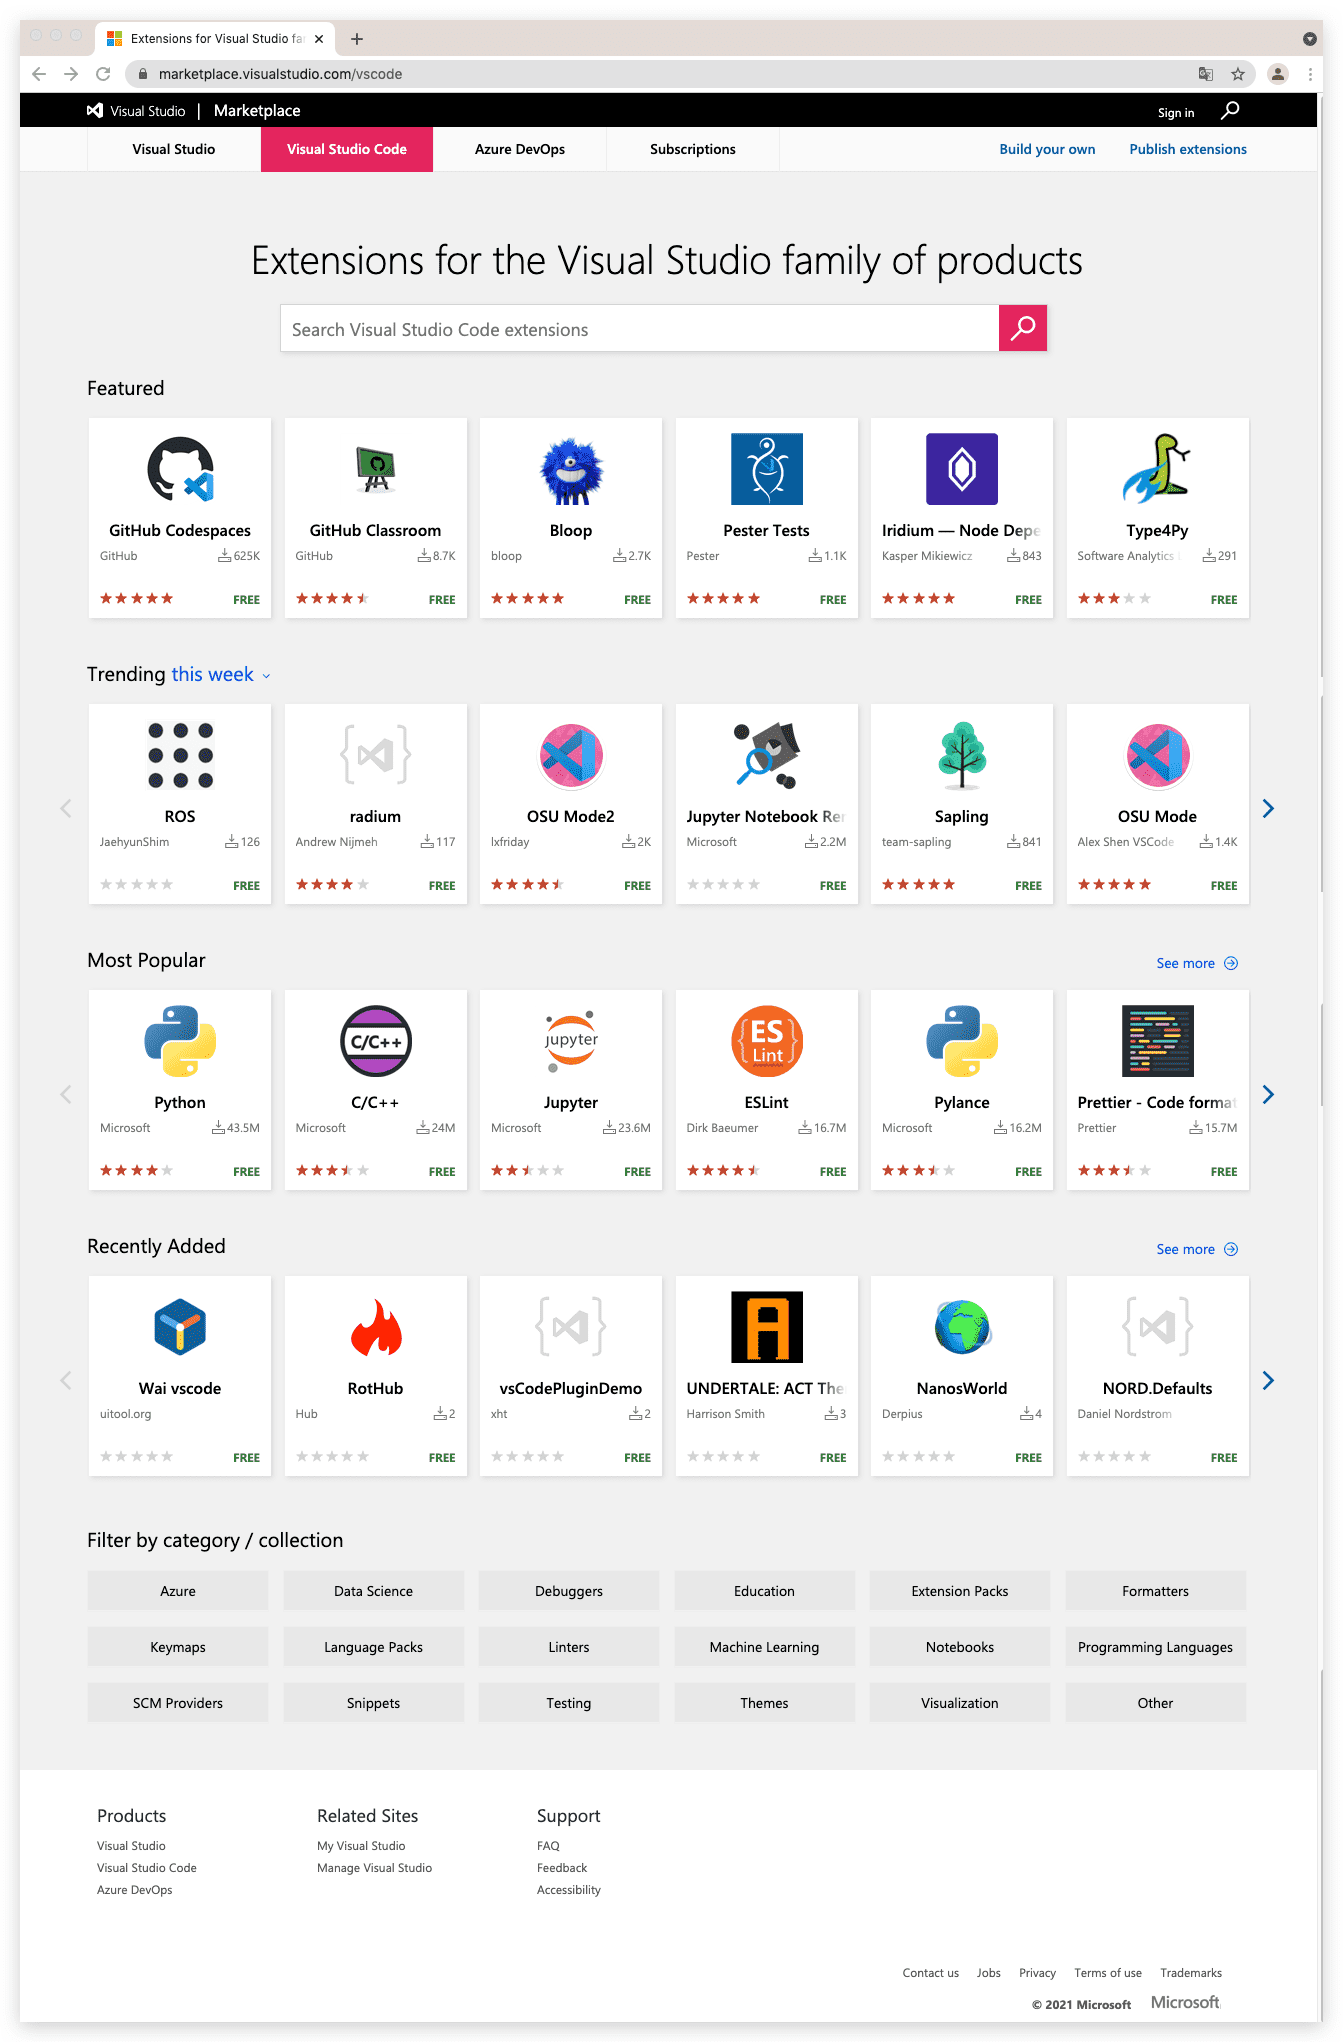Filter by the Programming Languages category
Viewport: 1343px width, 2042px height.
(1156, 1647)
